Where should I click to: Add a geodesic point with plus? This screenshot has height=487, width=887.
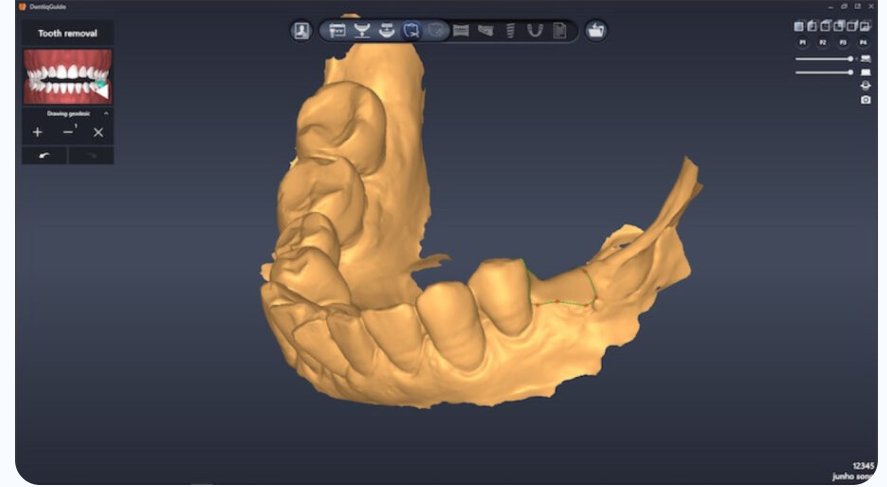click(38, 132)
